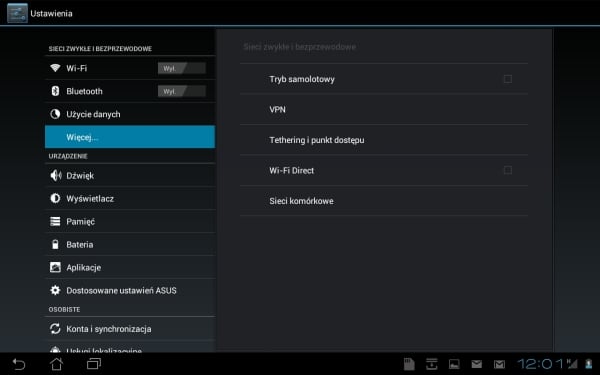
Task: Tap the picture notification icon
Action: [454, 364]
